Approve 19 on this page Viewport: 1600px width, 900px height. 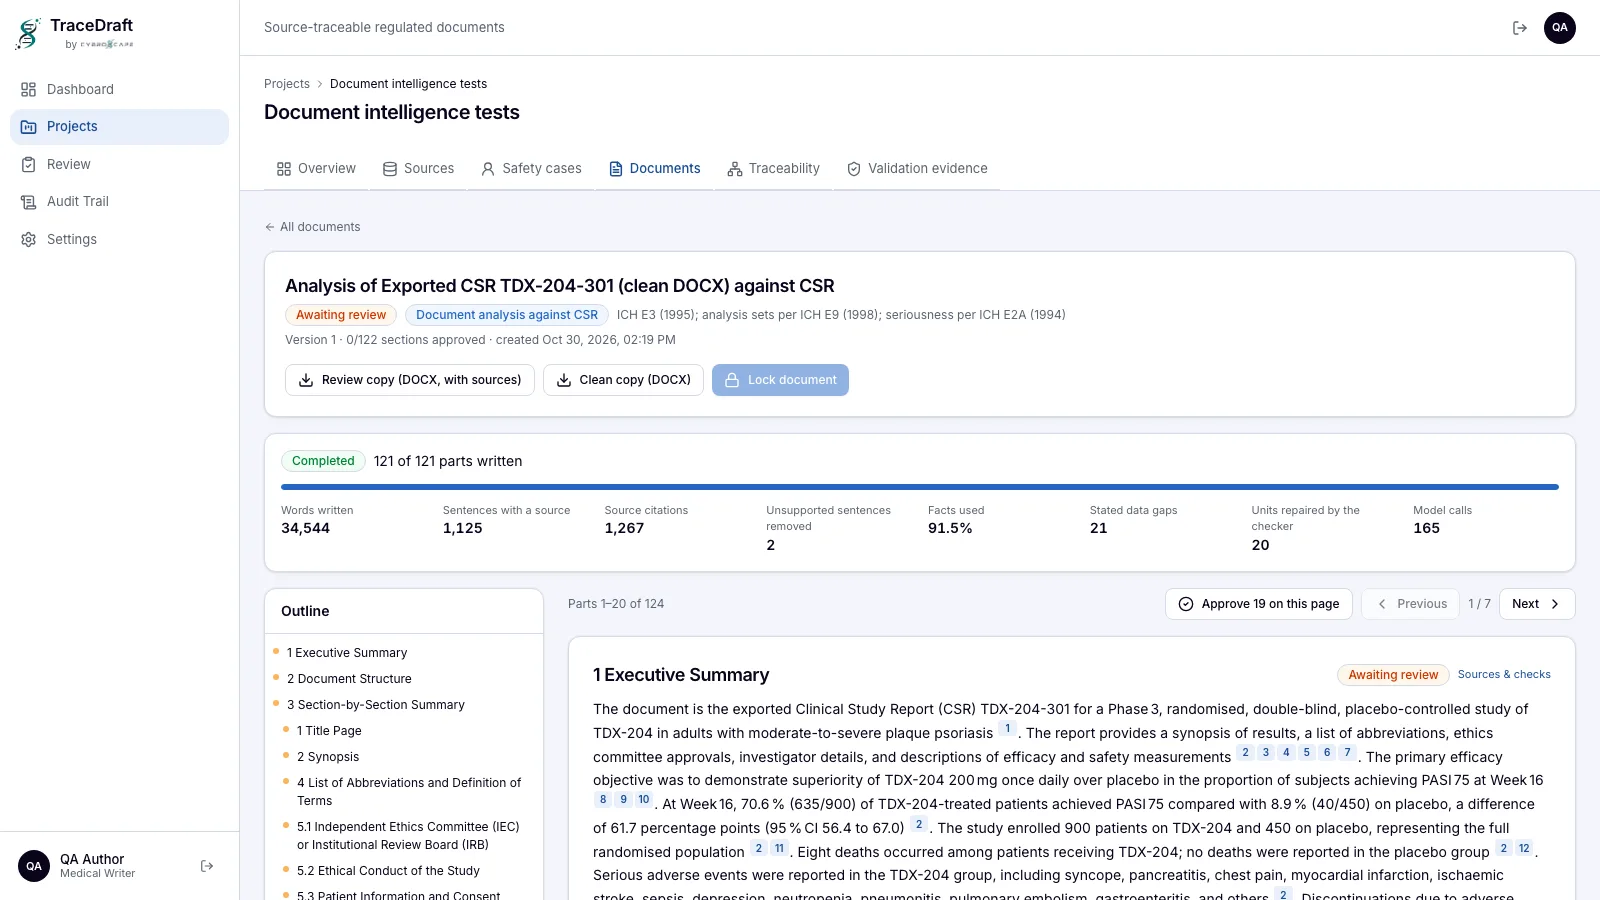coord(1259,604)
